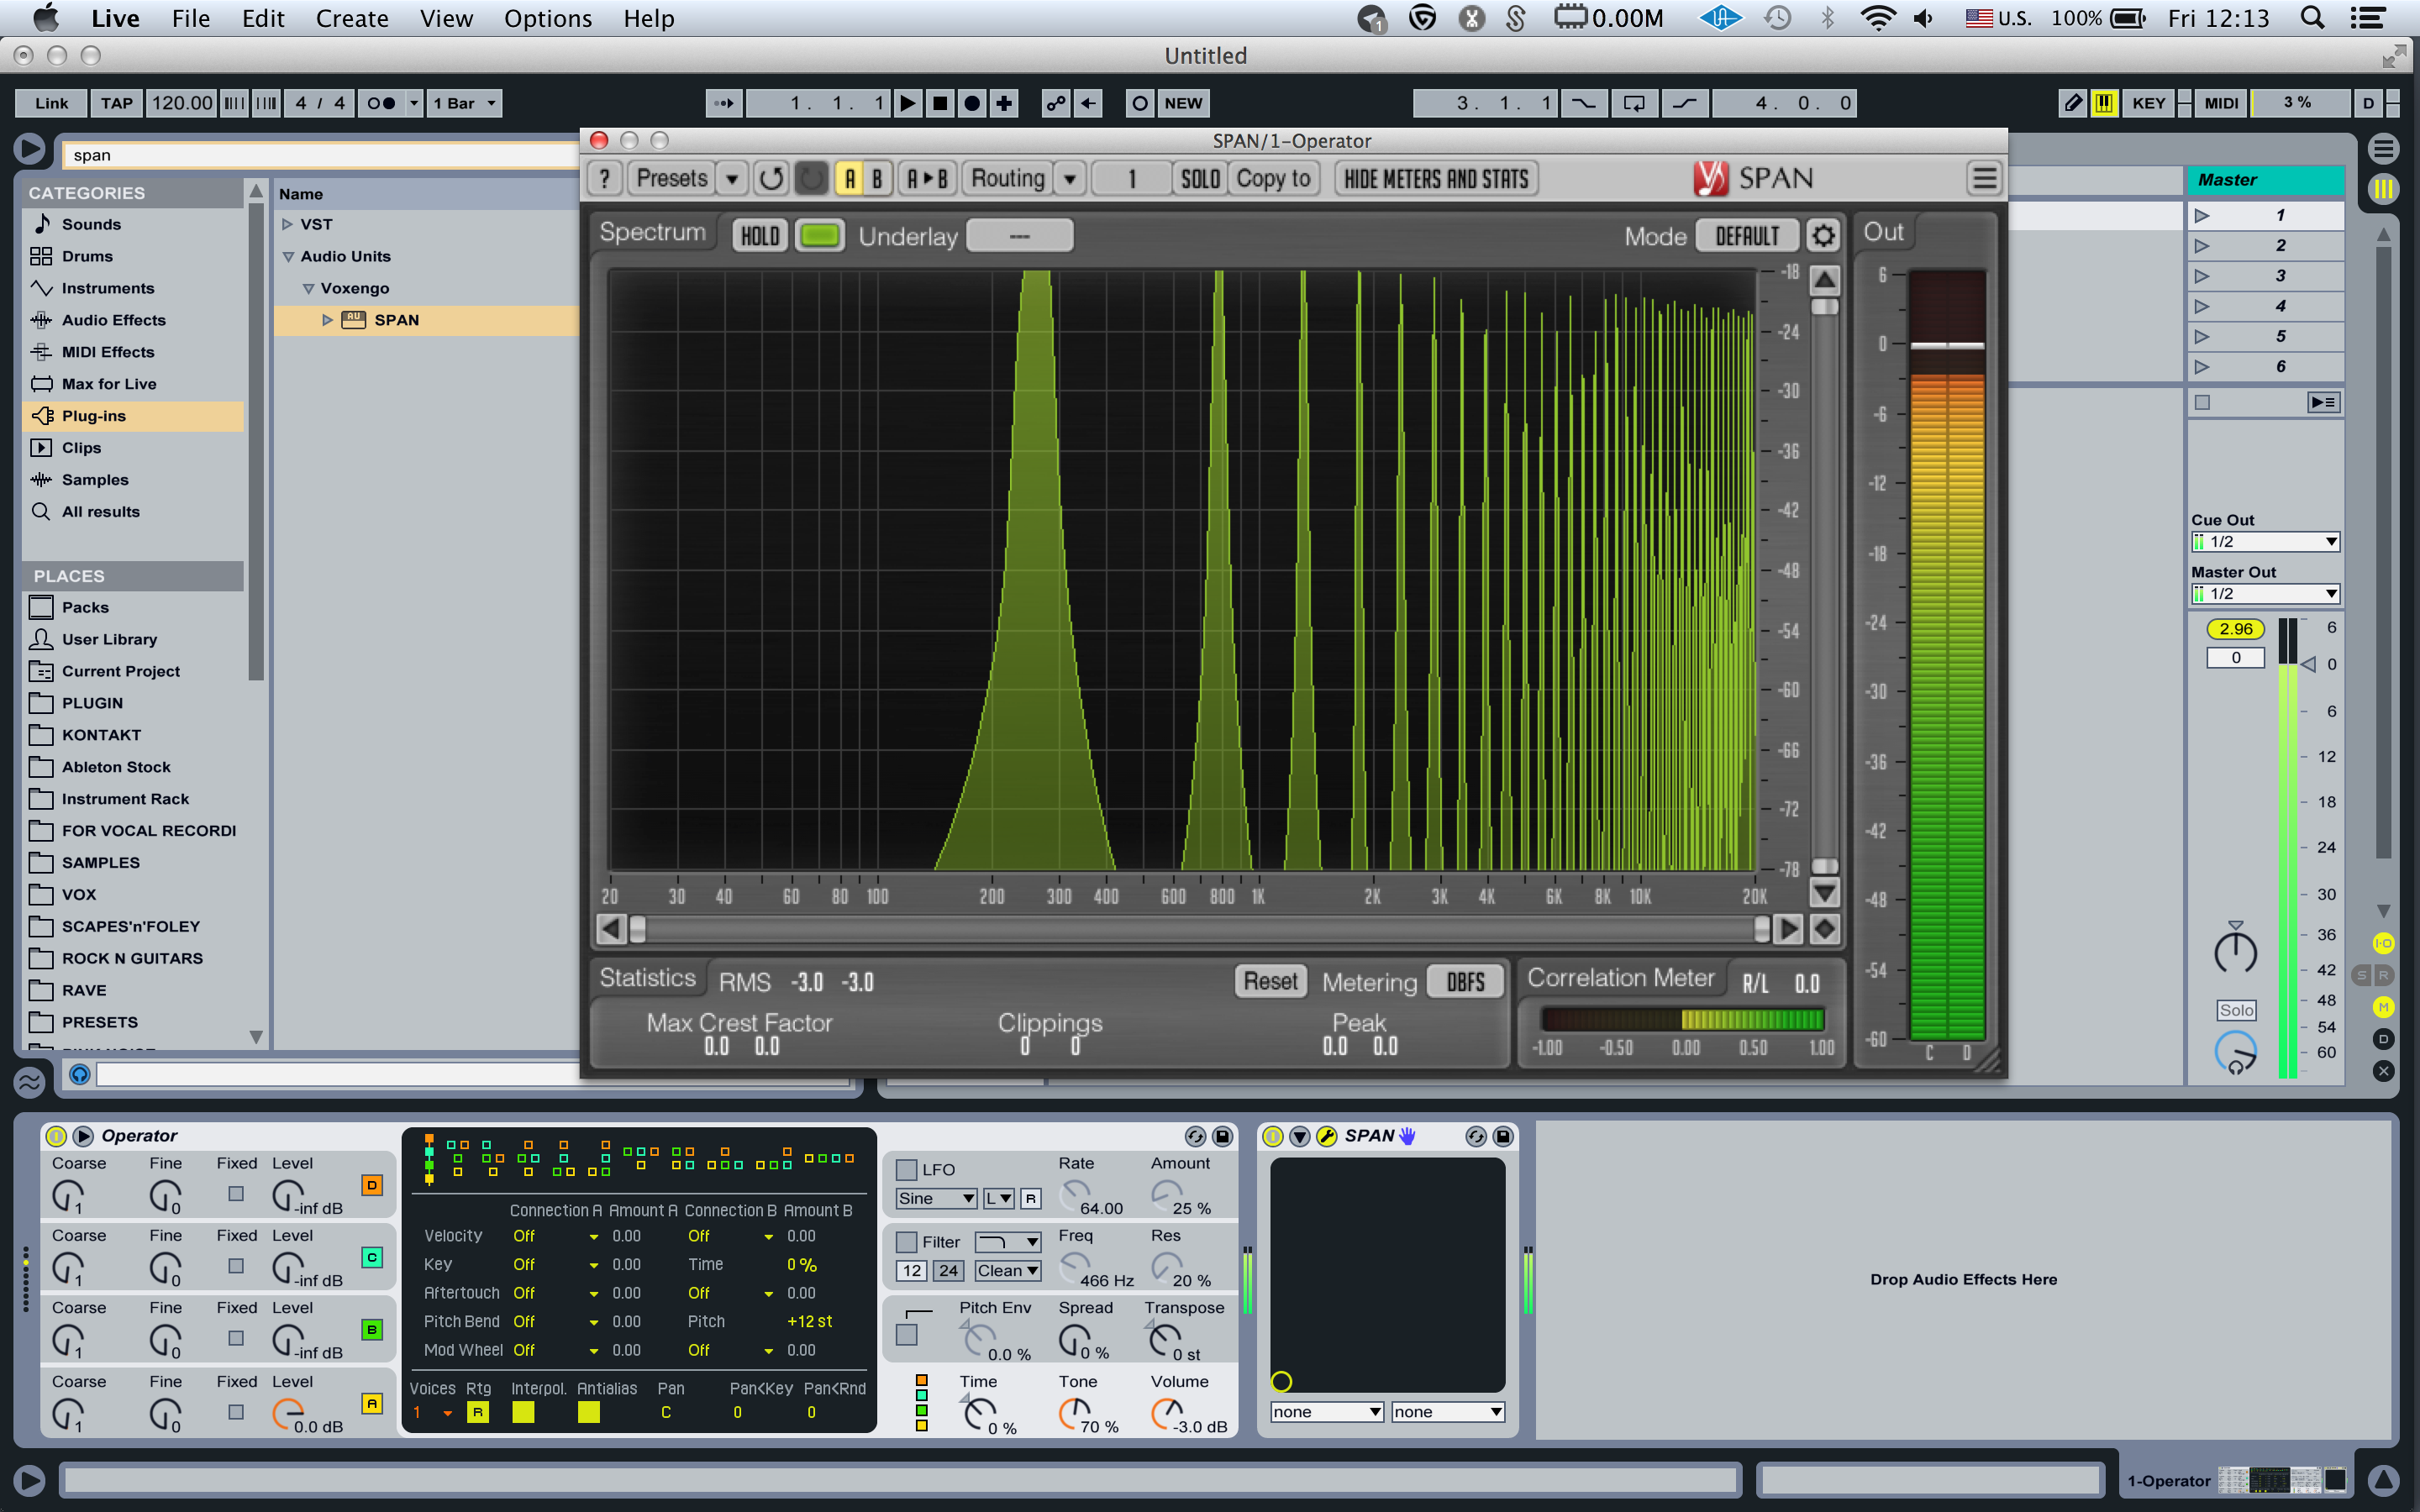The height and width of the screenshot is (1512, 2420).
Task: Expand the VST folder in browser
Action: [x=288, y=224]
